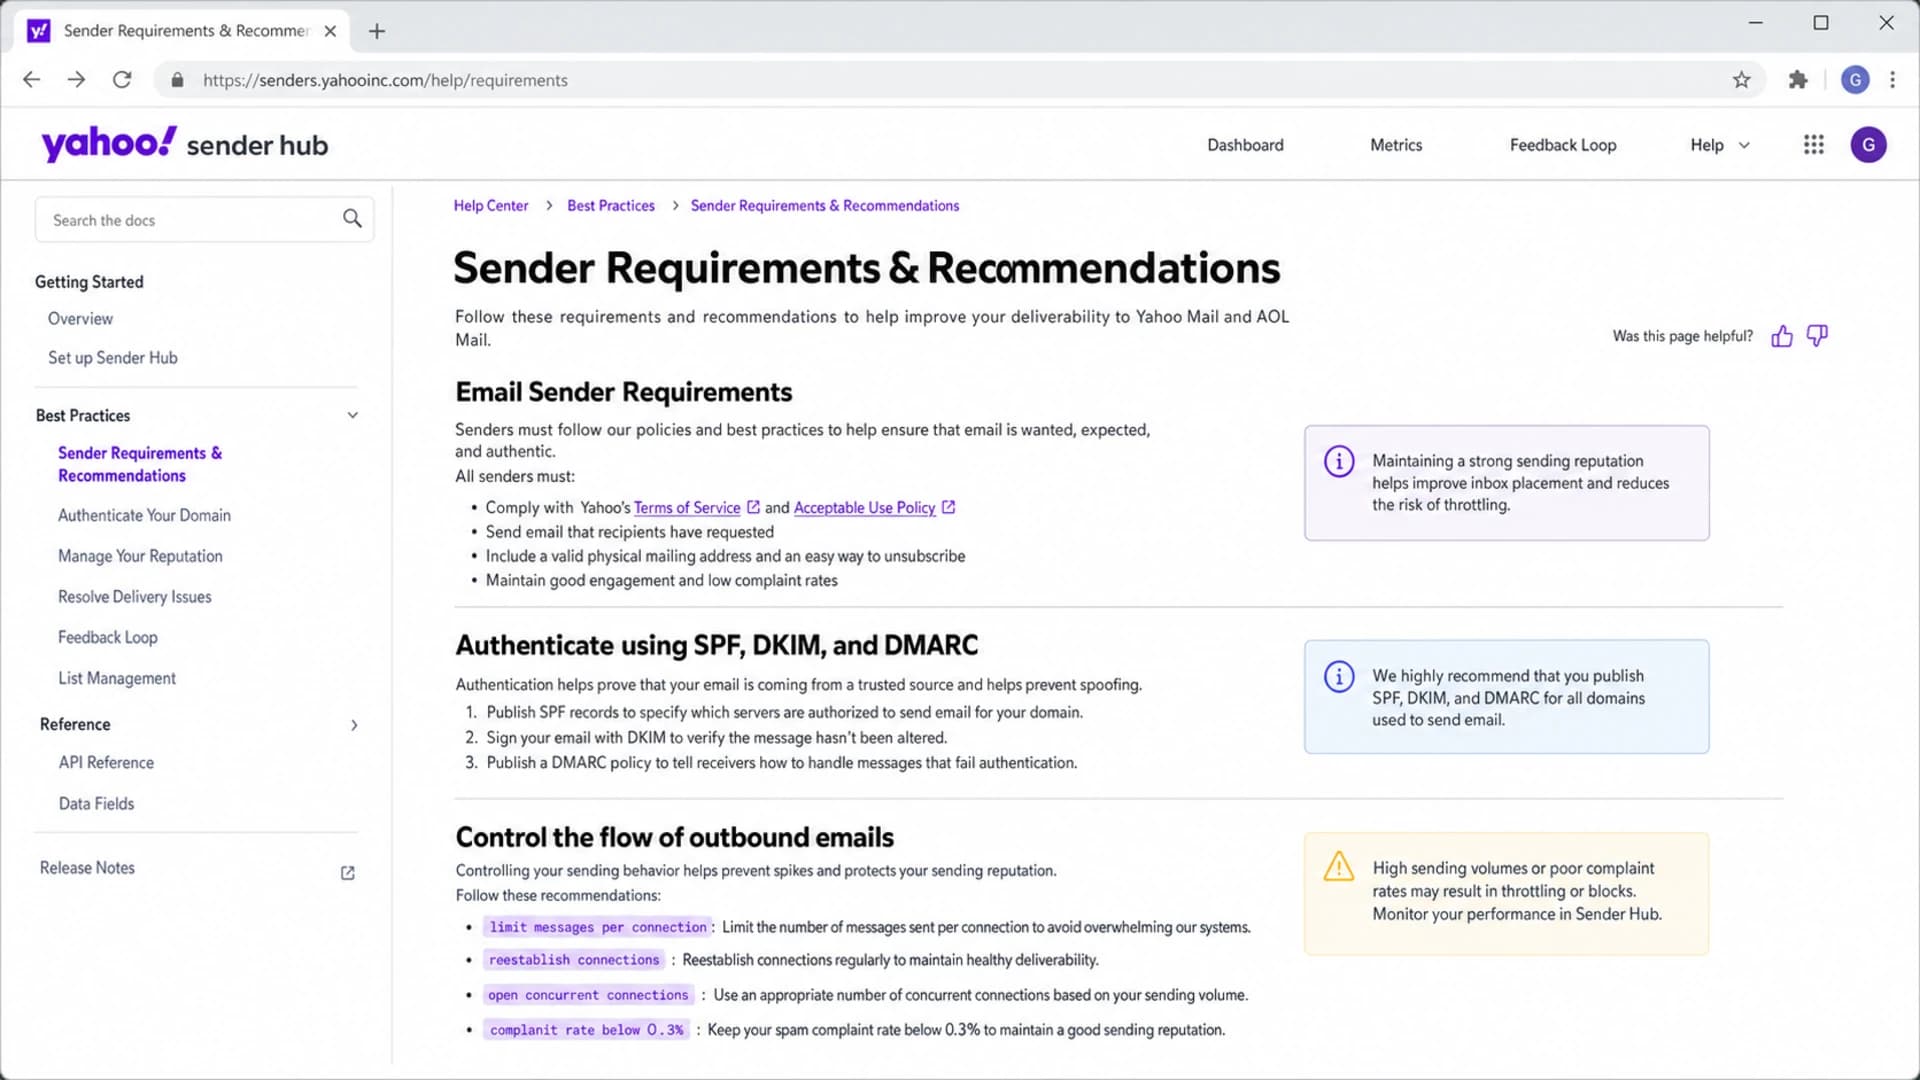Viewport: 1920px width, 1080px height.
Task: Click info icon in SPF DKIM recommendation note
Action: pos(1339,676)
